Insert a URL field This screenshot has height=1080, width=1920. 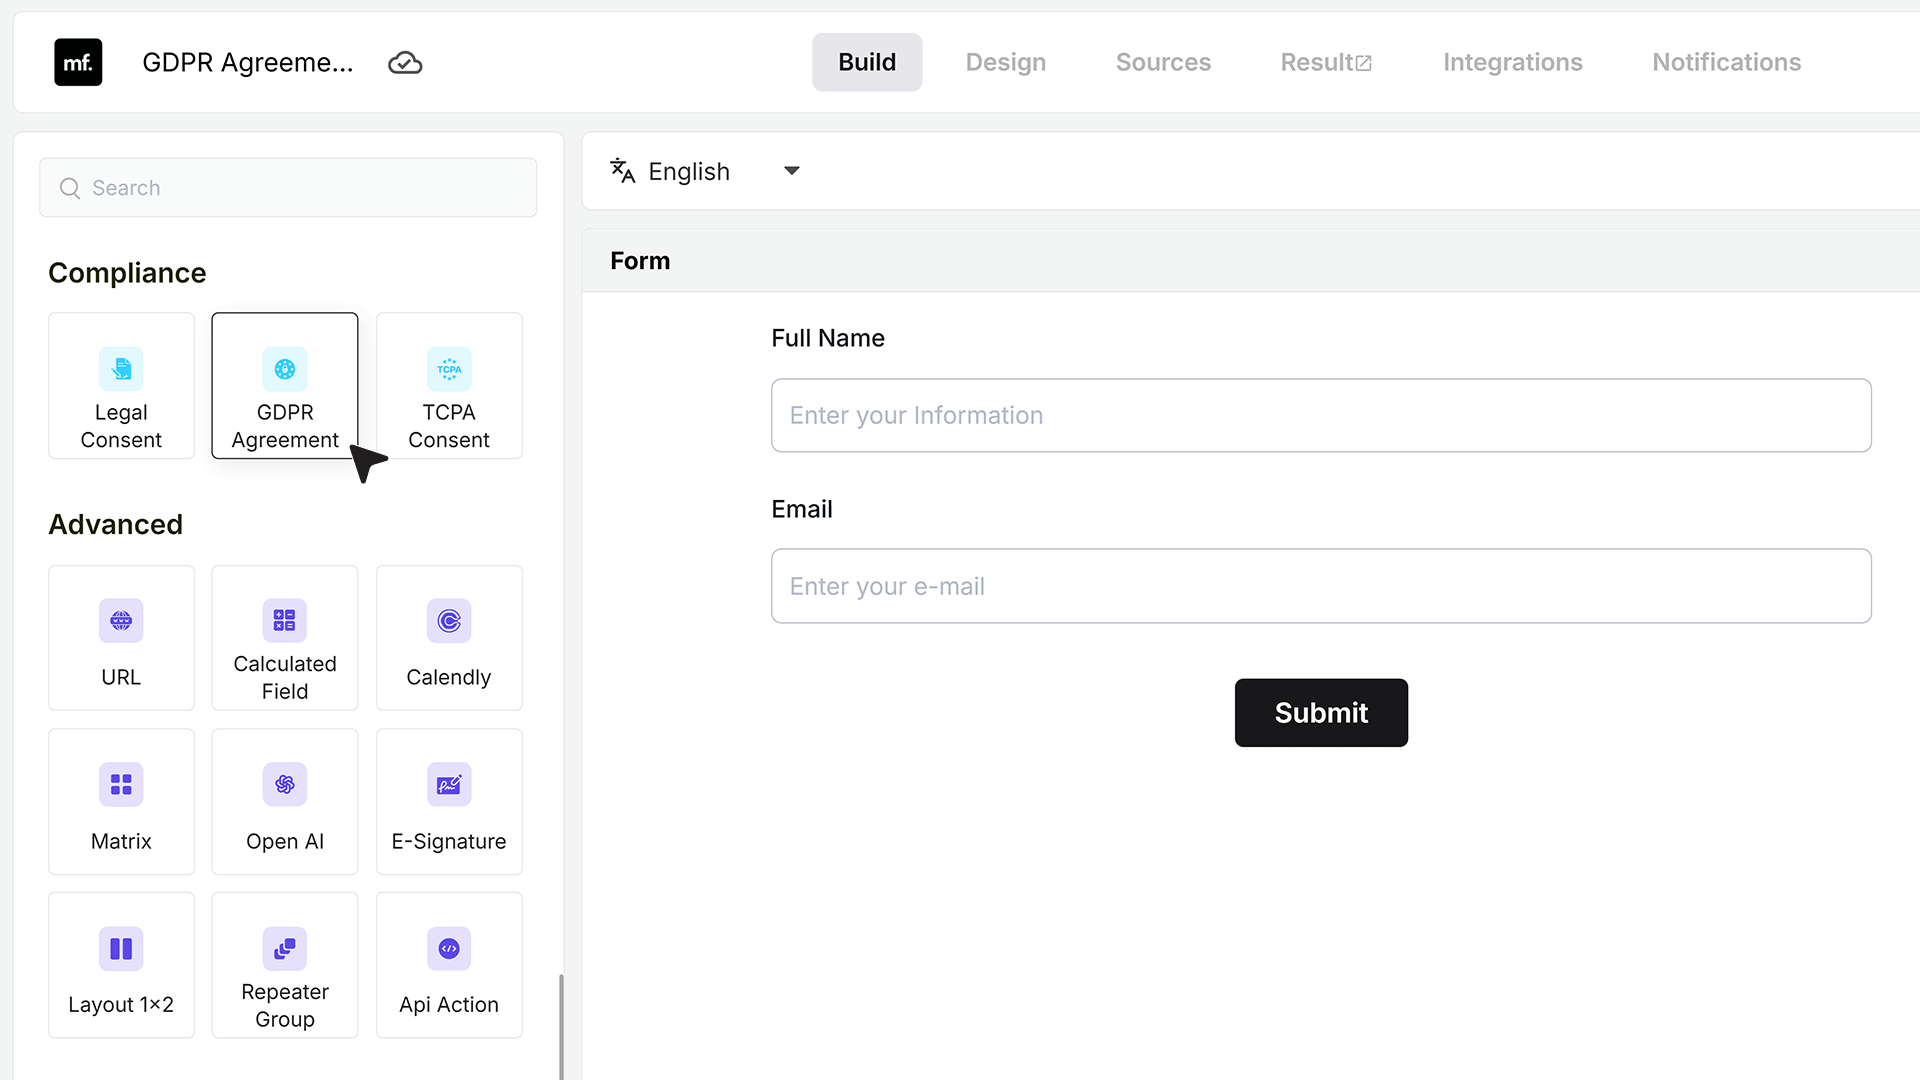(121, 638)
